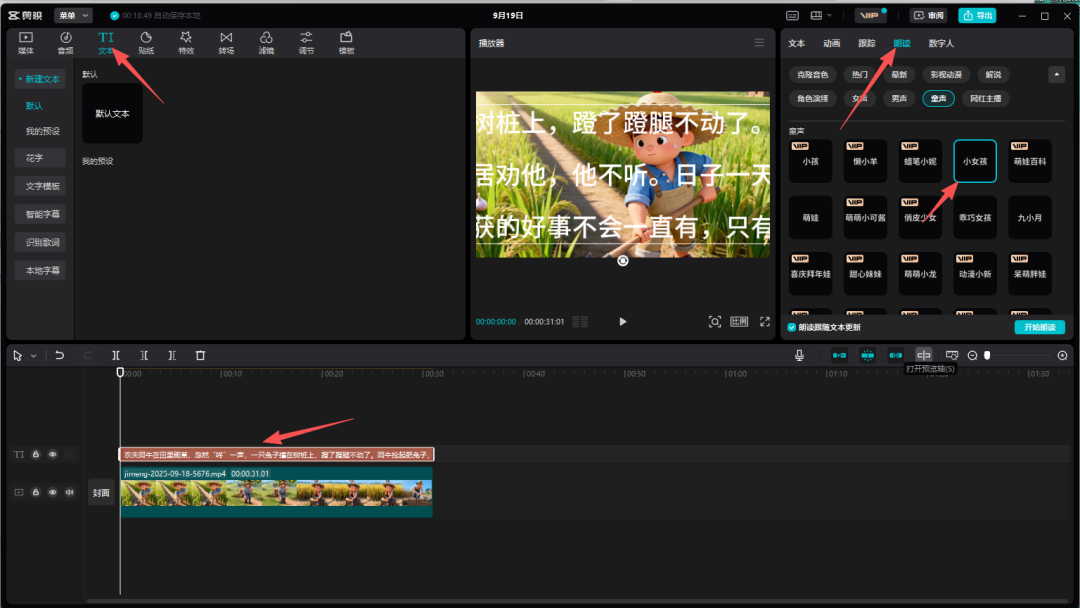This screenshot has width=1080, height=608.
Task: Zoom out the timeline with minus magnifier
Action: (973, 355)
